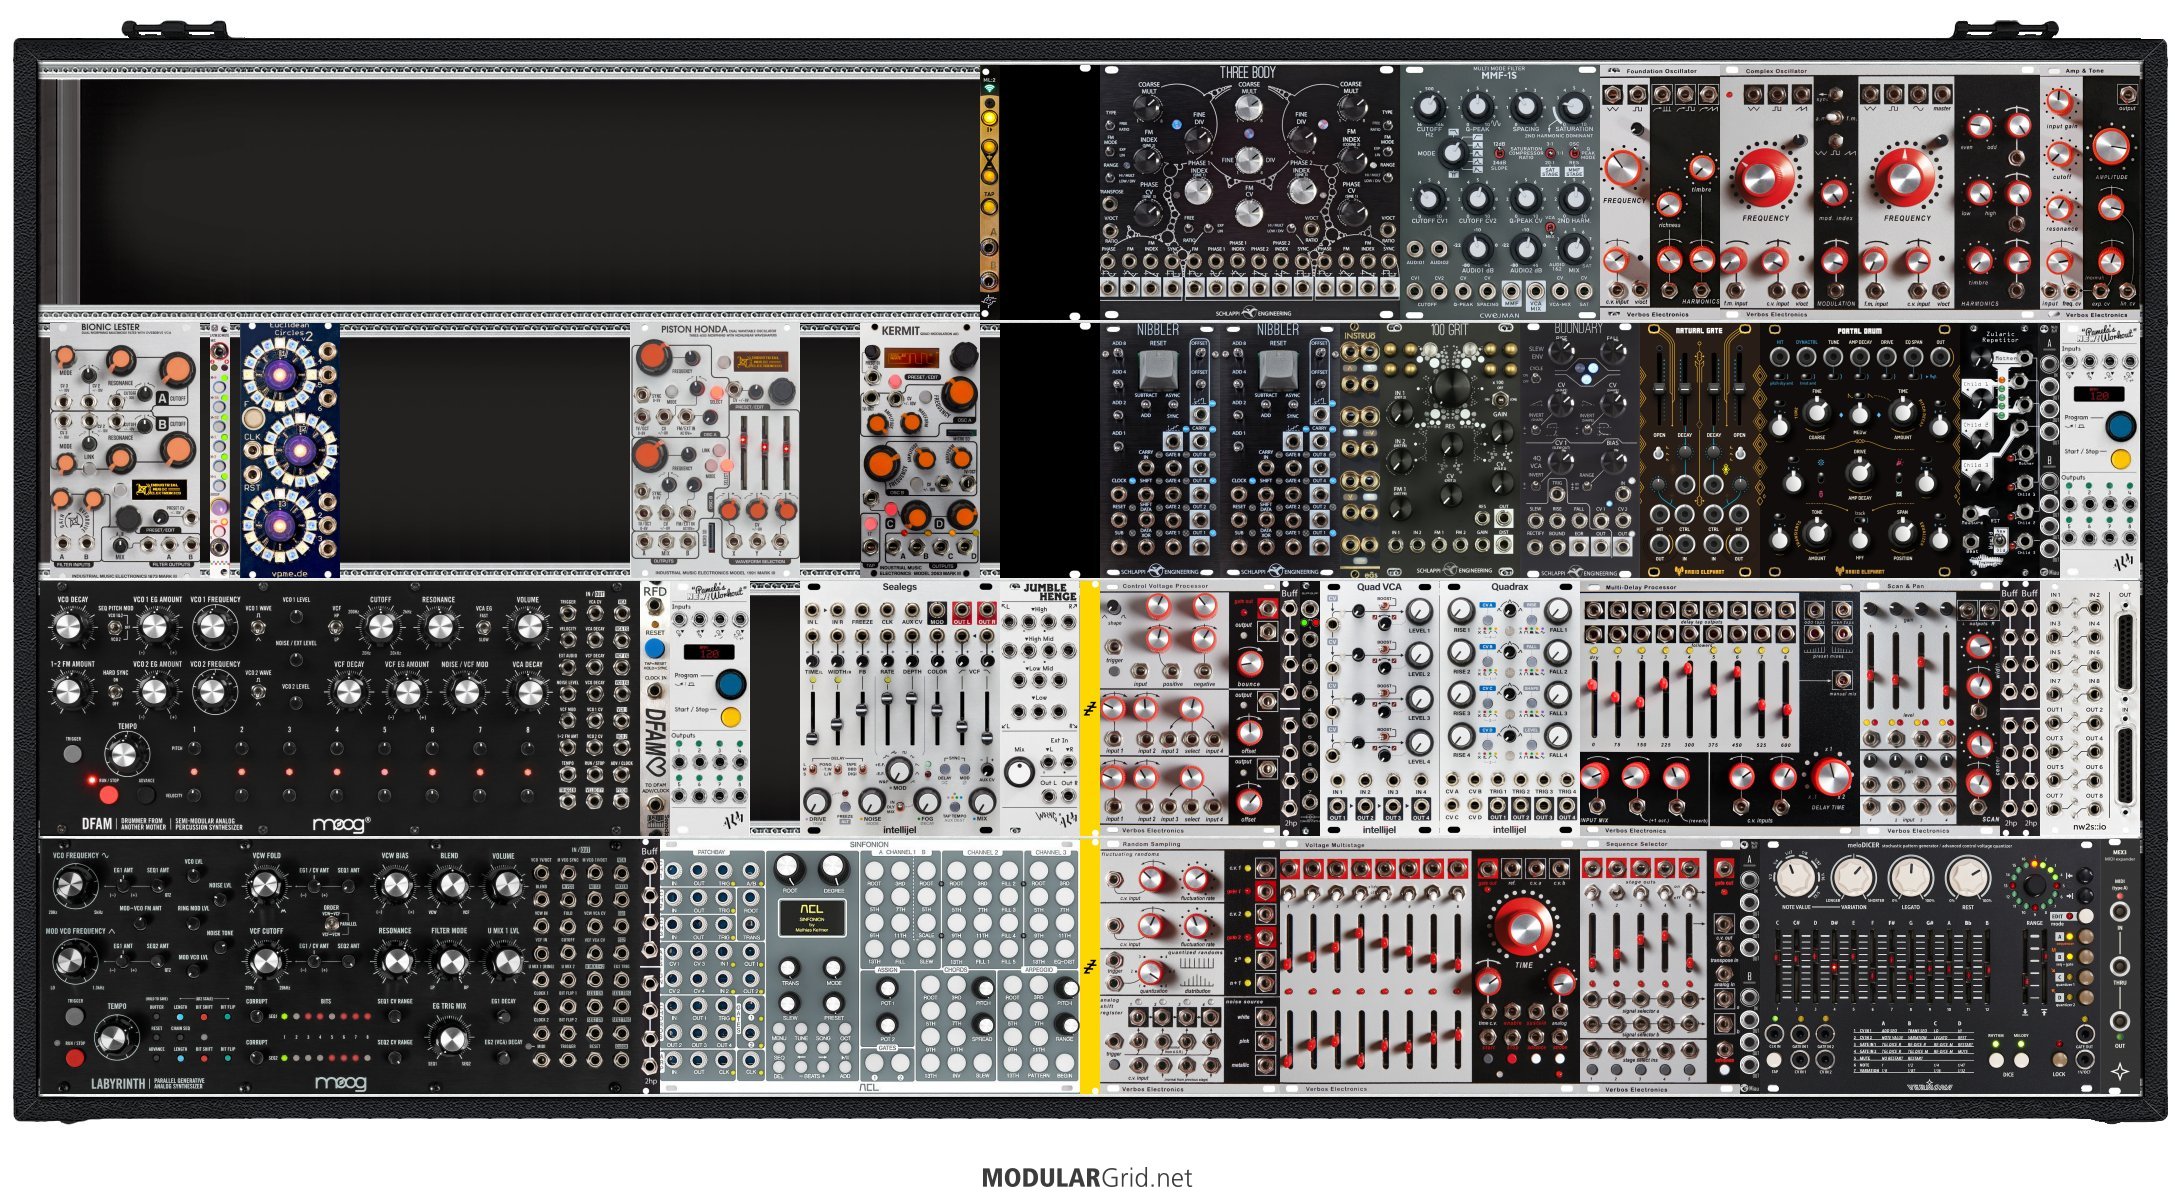This screenshot has height=1199, width=2175.
Task: Flip the DFAM VCO 2 WAVE switch
Action: tap(258, 692)
